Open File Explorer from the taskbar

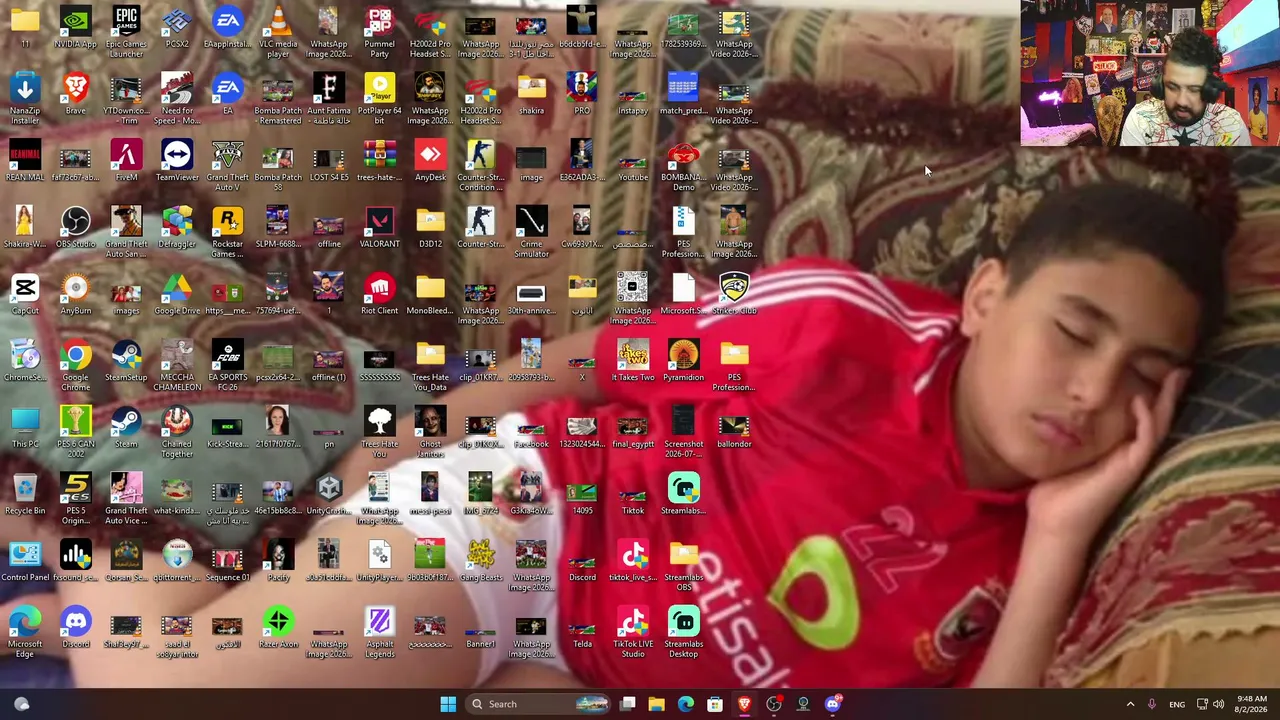656,704
